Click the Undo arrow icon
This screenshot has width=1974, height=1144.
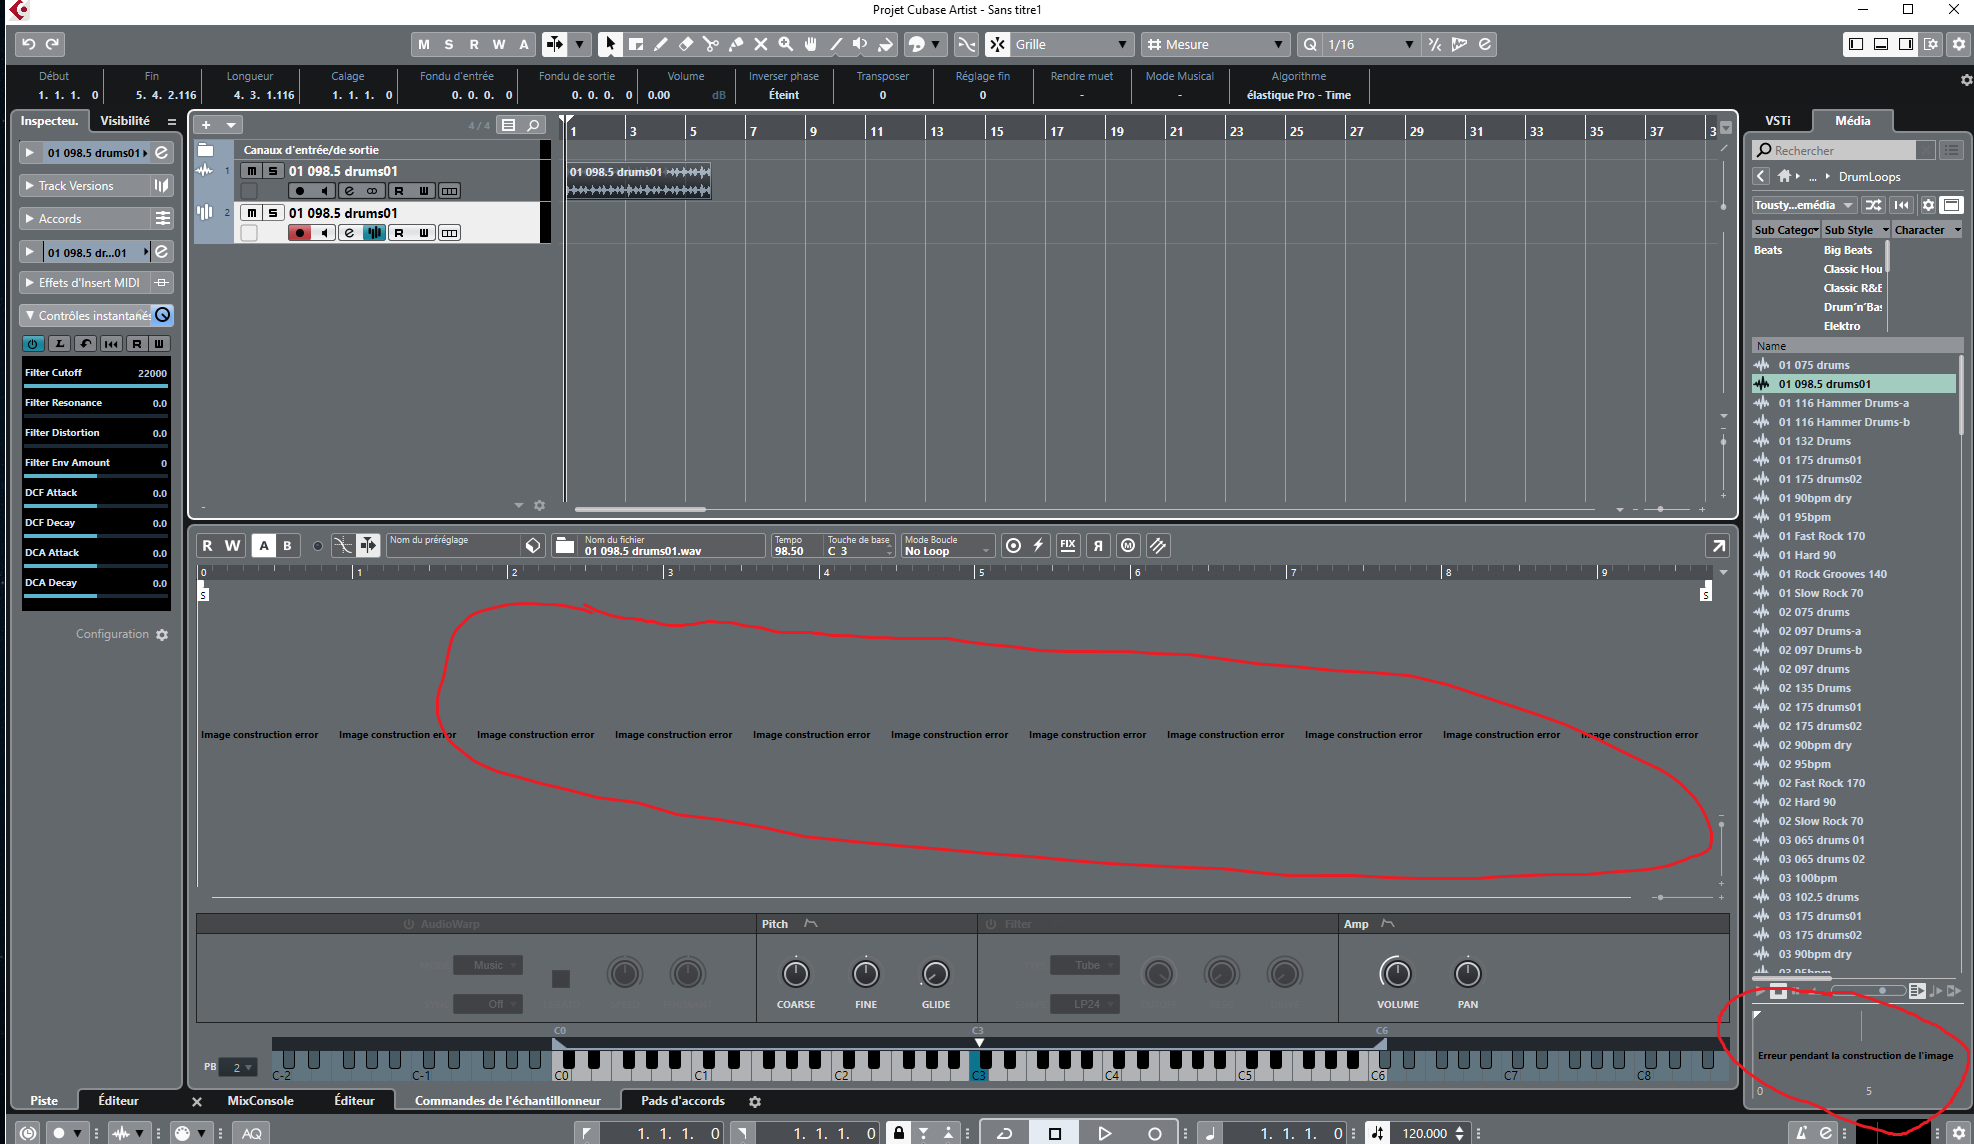pos(28,44)
